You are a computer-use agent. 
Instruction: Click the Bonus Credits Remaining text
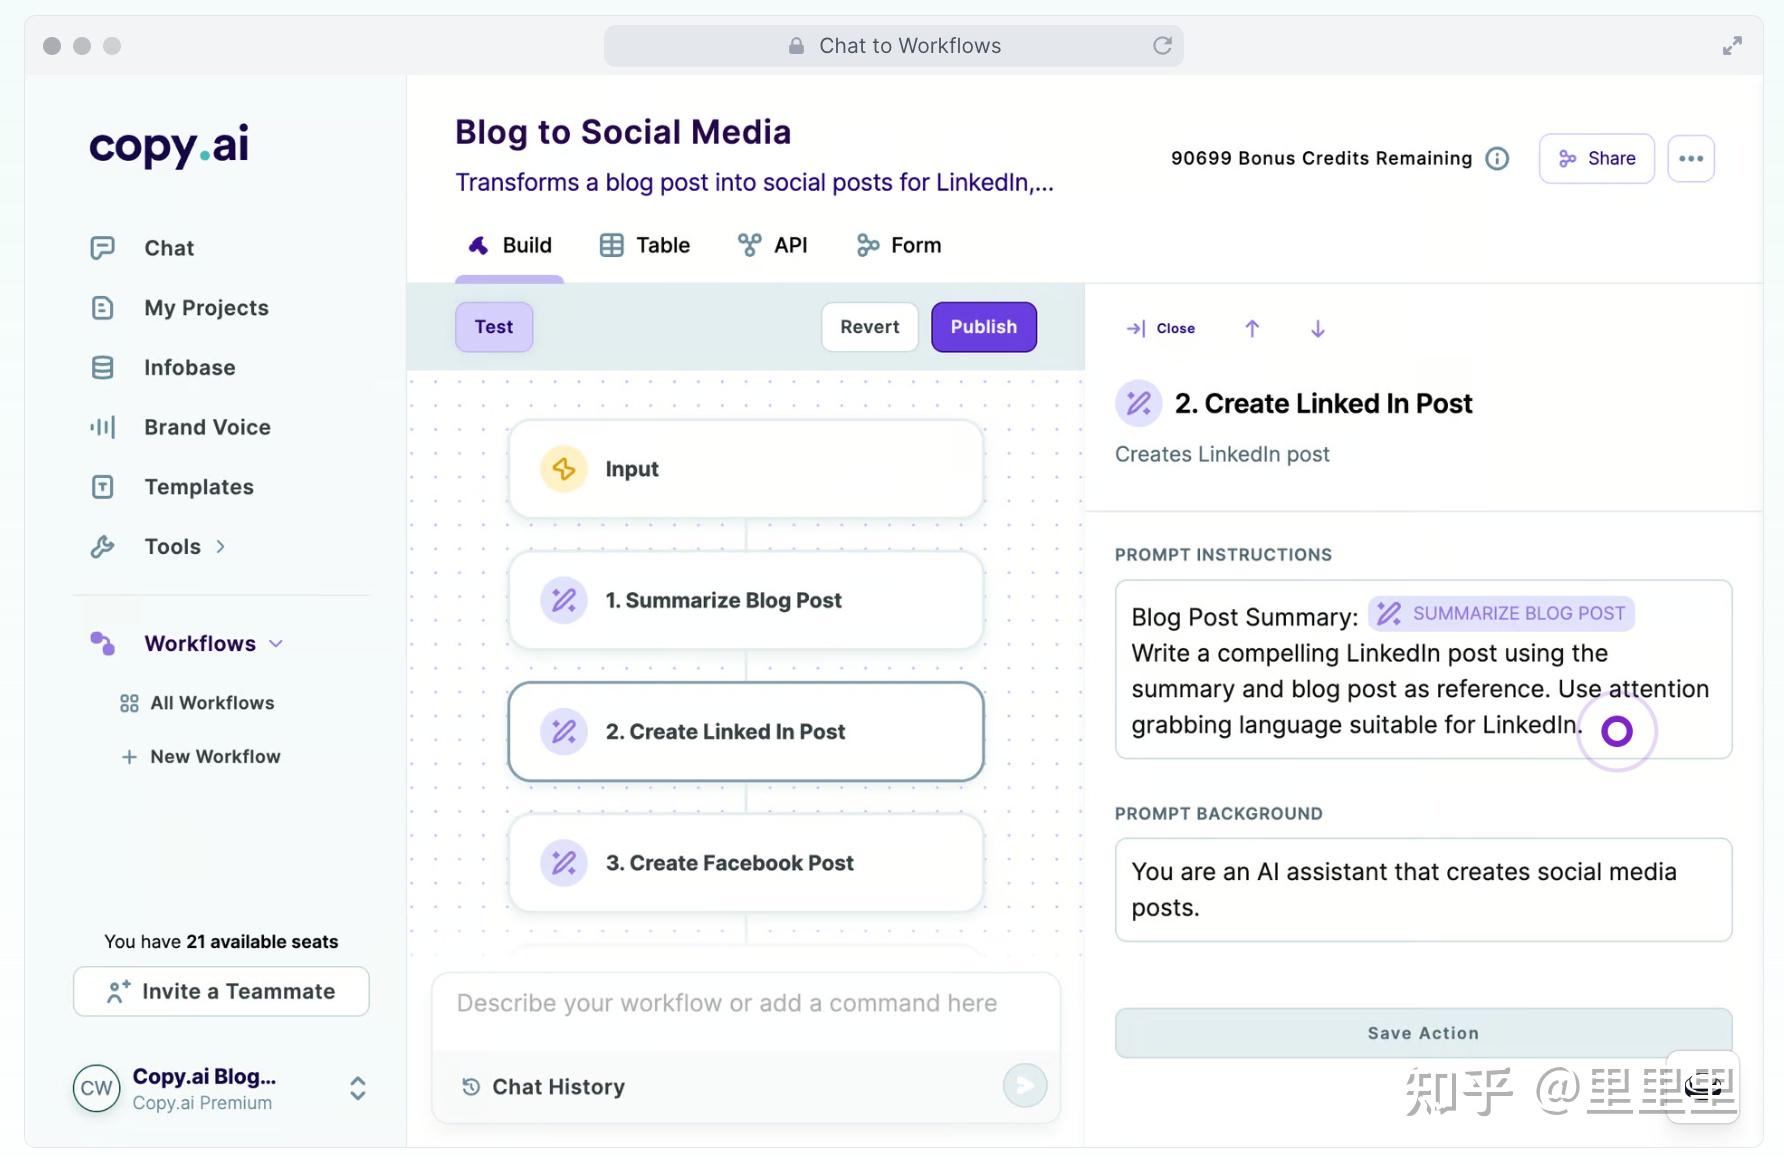tap(1322, 159)
